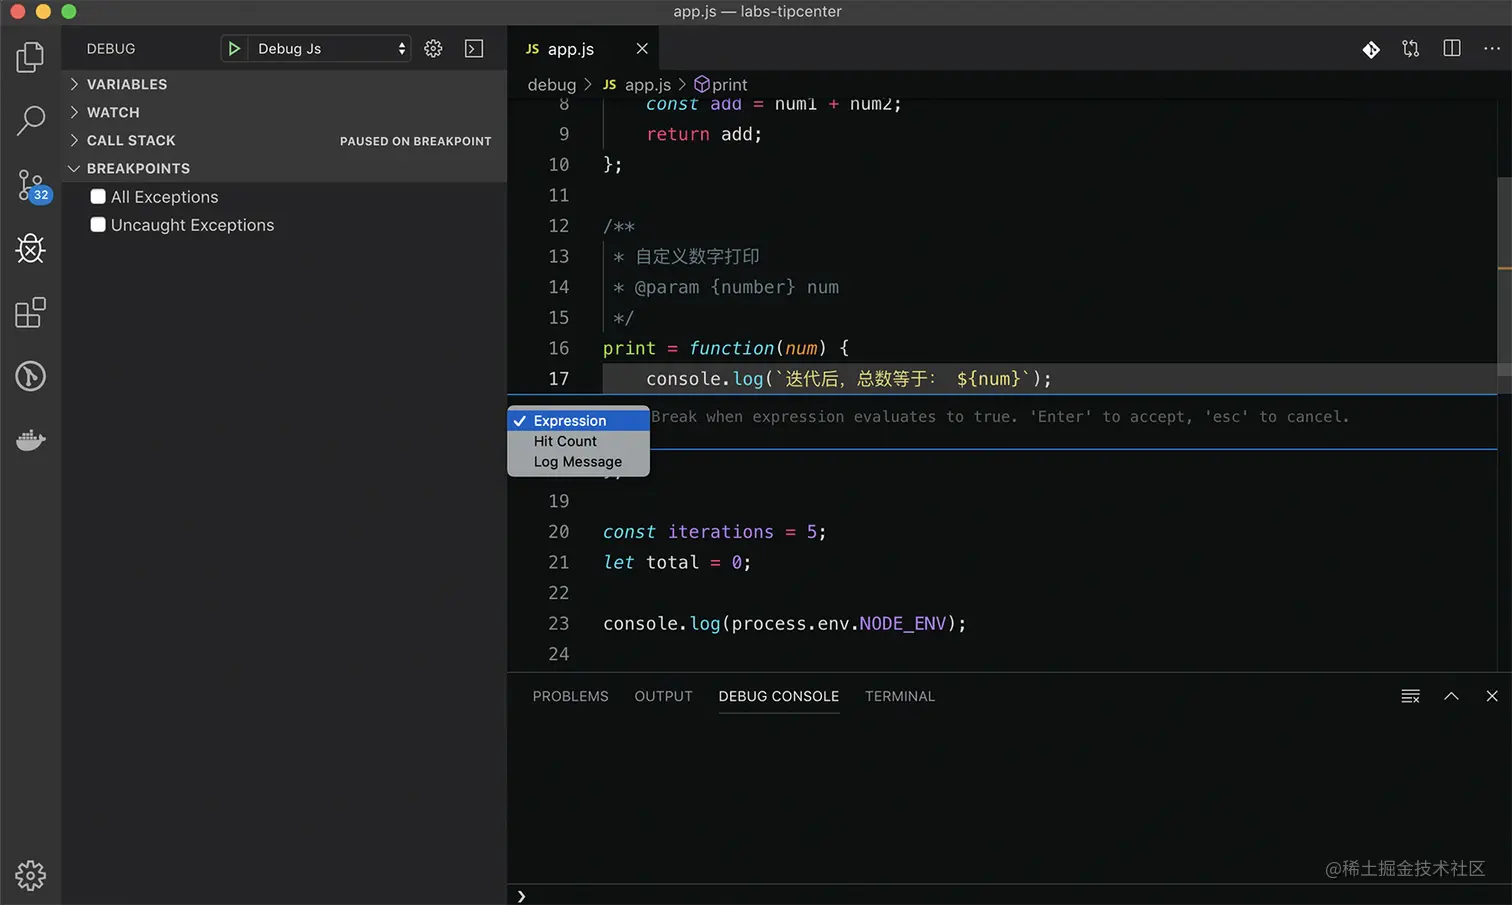Click line number 20 in the gutter
The width and height of the screenshot is (1512, 905).
(558, 532)
